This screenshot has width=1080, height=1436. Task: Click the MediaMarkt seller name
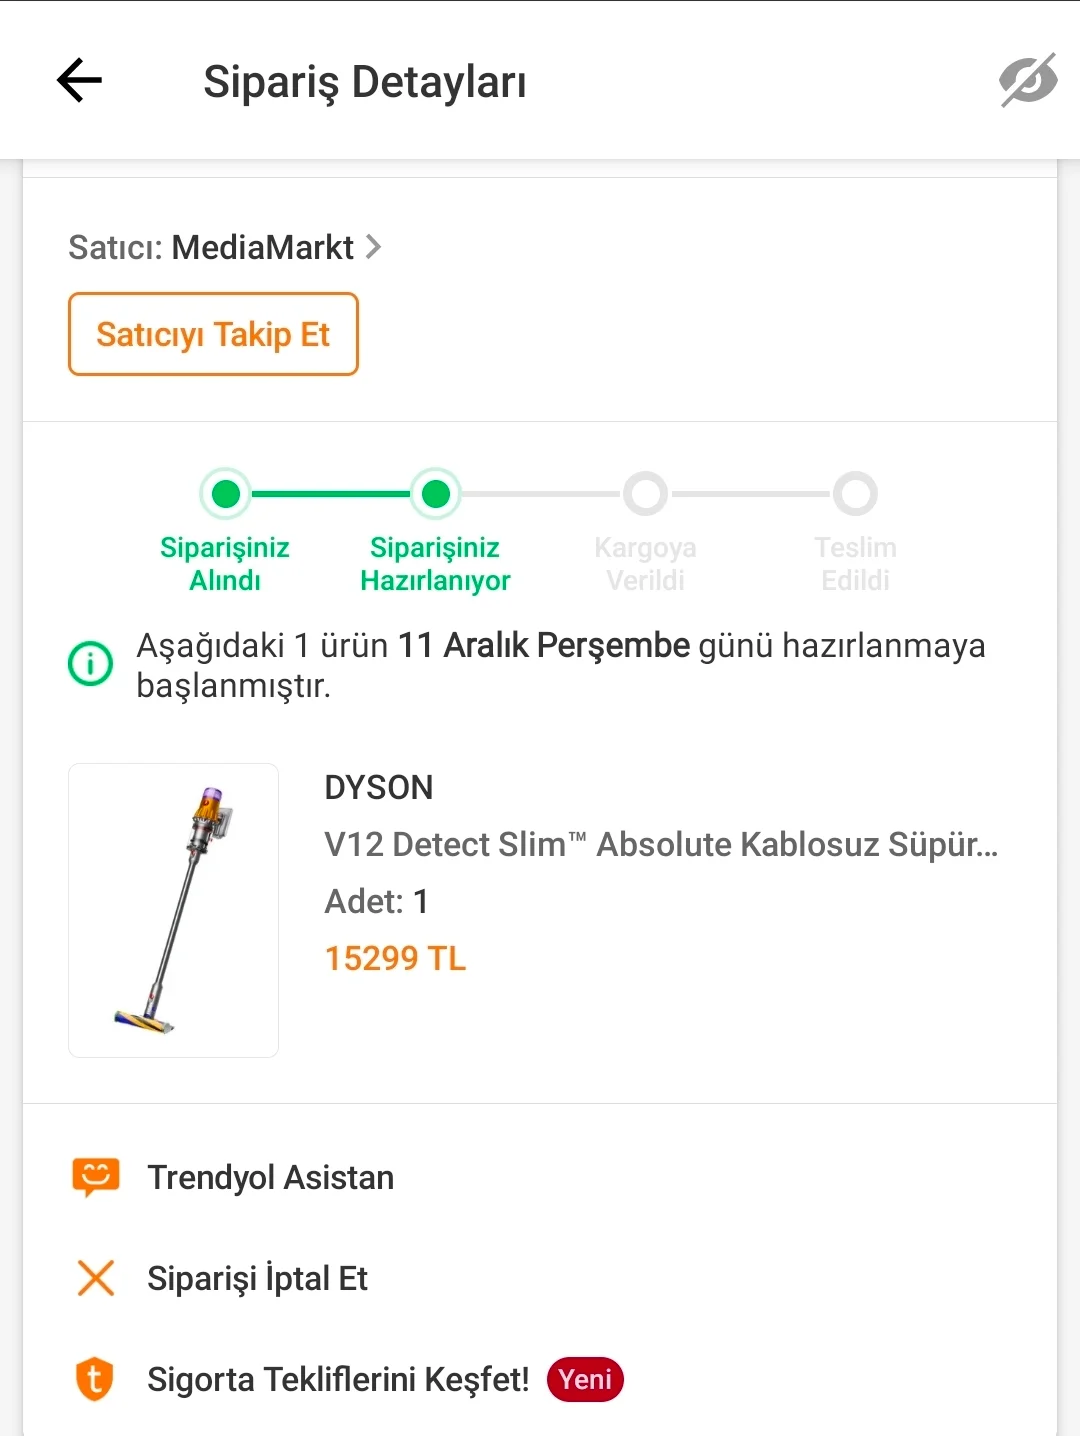tap(262, 247)
